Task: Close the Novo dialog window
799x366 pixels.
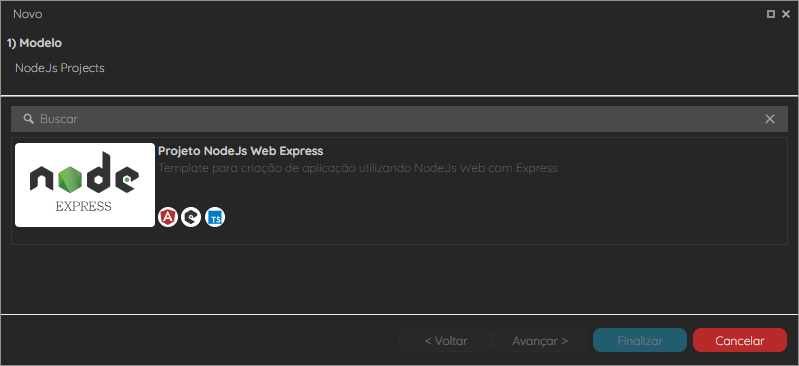Action: click(x=786, y=14)
